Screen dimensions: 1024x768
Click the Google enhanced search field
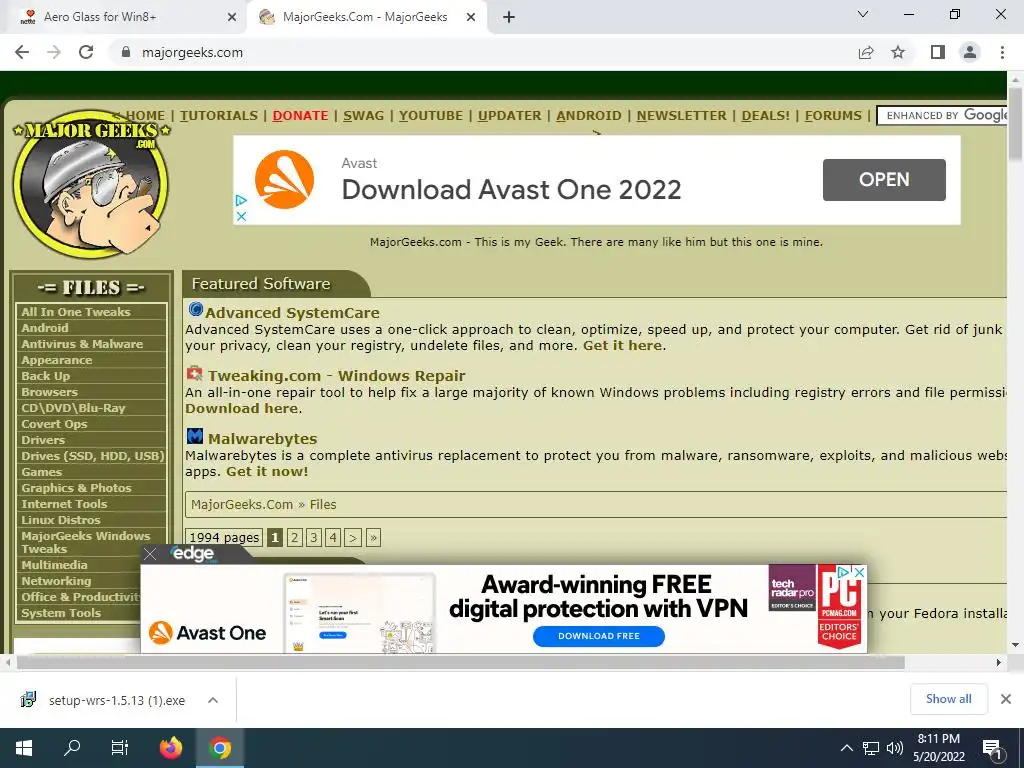[x=942, y=116]
